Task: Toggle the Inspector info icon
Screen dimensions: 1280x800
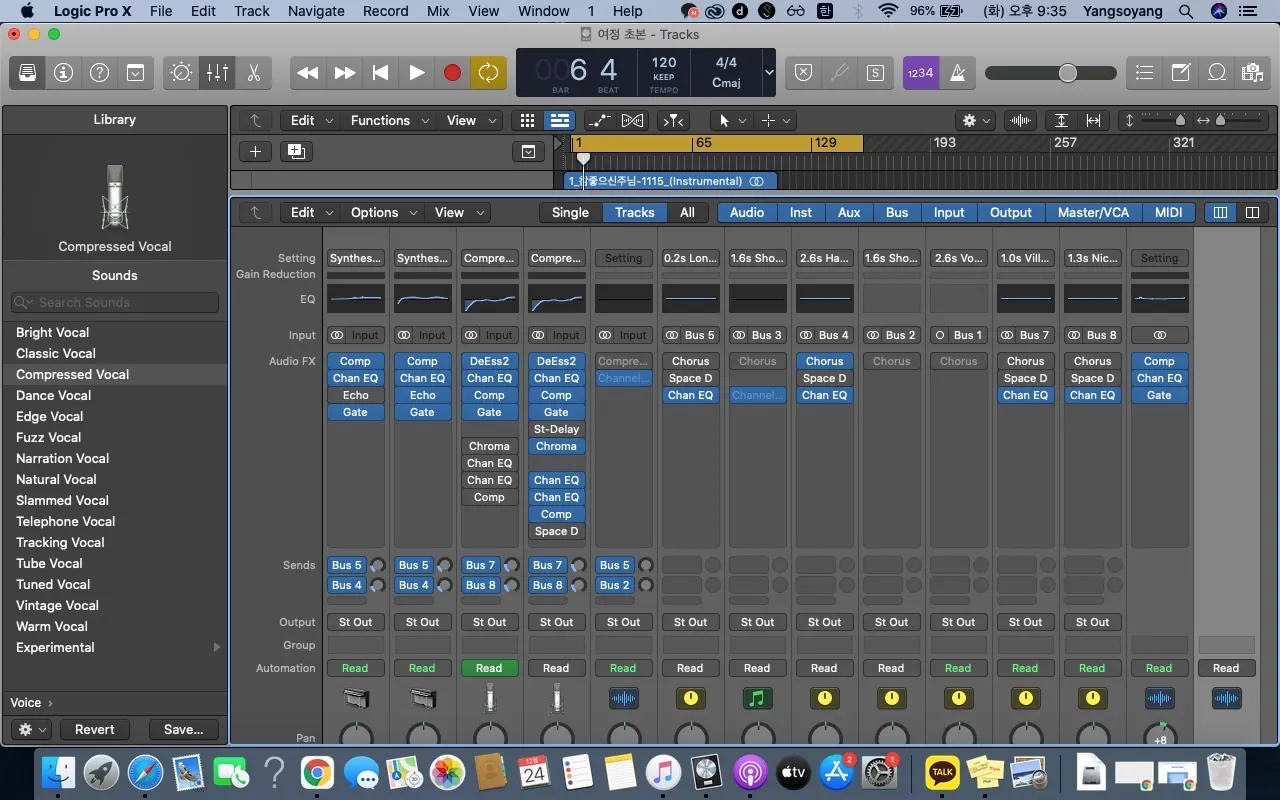Action: click(64, 73)
